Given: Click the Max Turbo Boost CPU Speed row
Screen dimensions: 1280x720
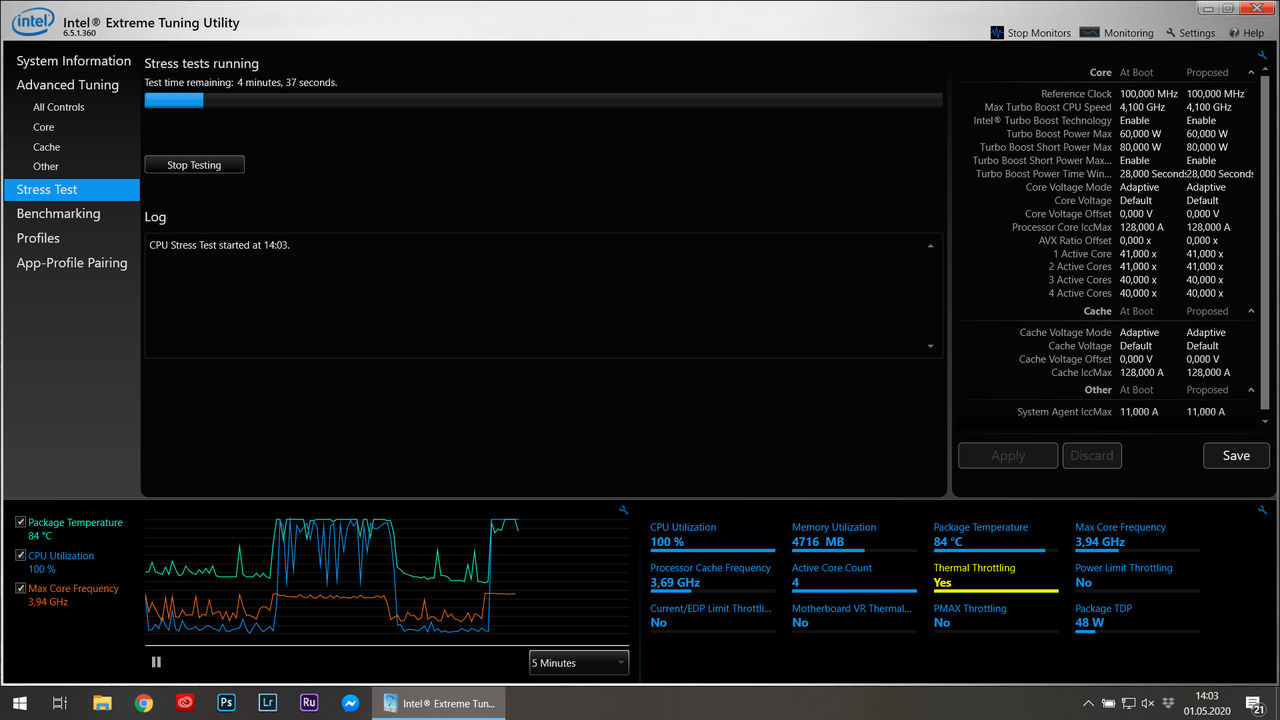Looking at the screenshot, I should pyautogui.click(x=1108, y=107).
